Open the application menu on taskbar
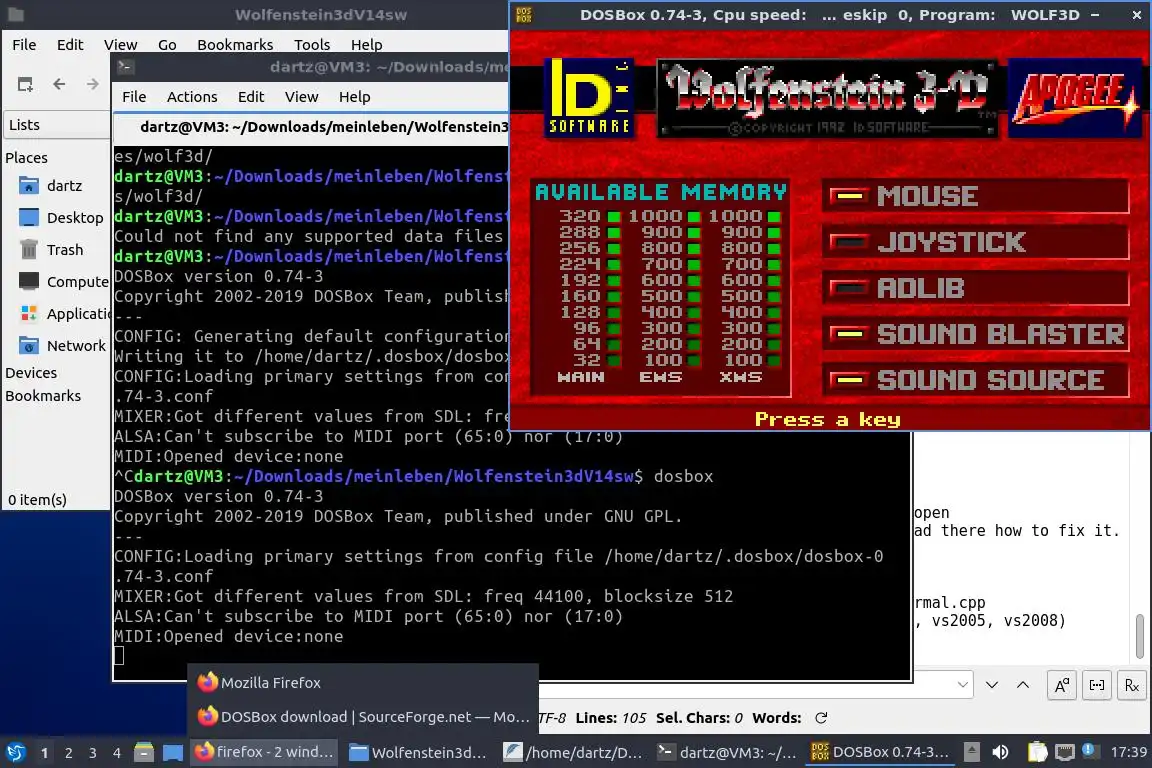Viewport: 1152px width, 768px height. [x=16, y=753]
